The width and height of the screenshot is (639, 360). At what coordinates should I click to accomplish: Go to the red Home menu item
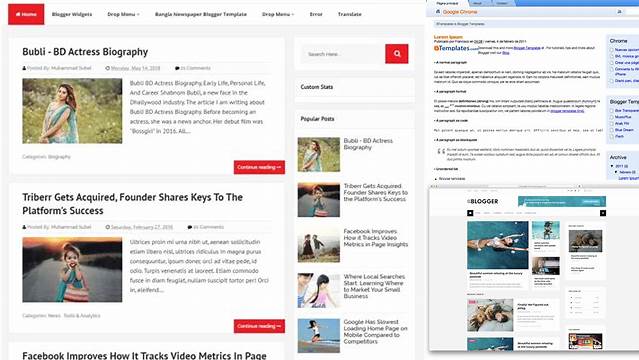(x=26, y=14)
